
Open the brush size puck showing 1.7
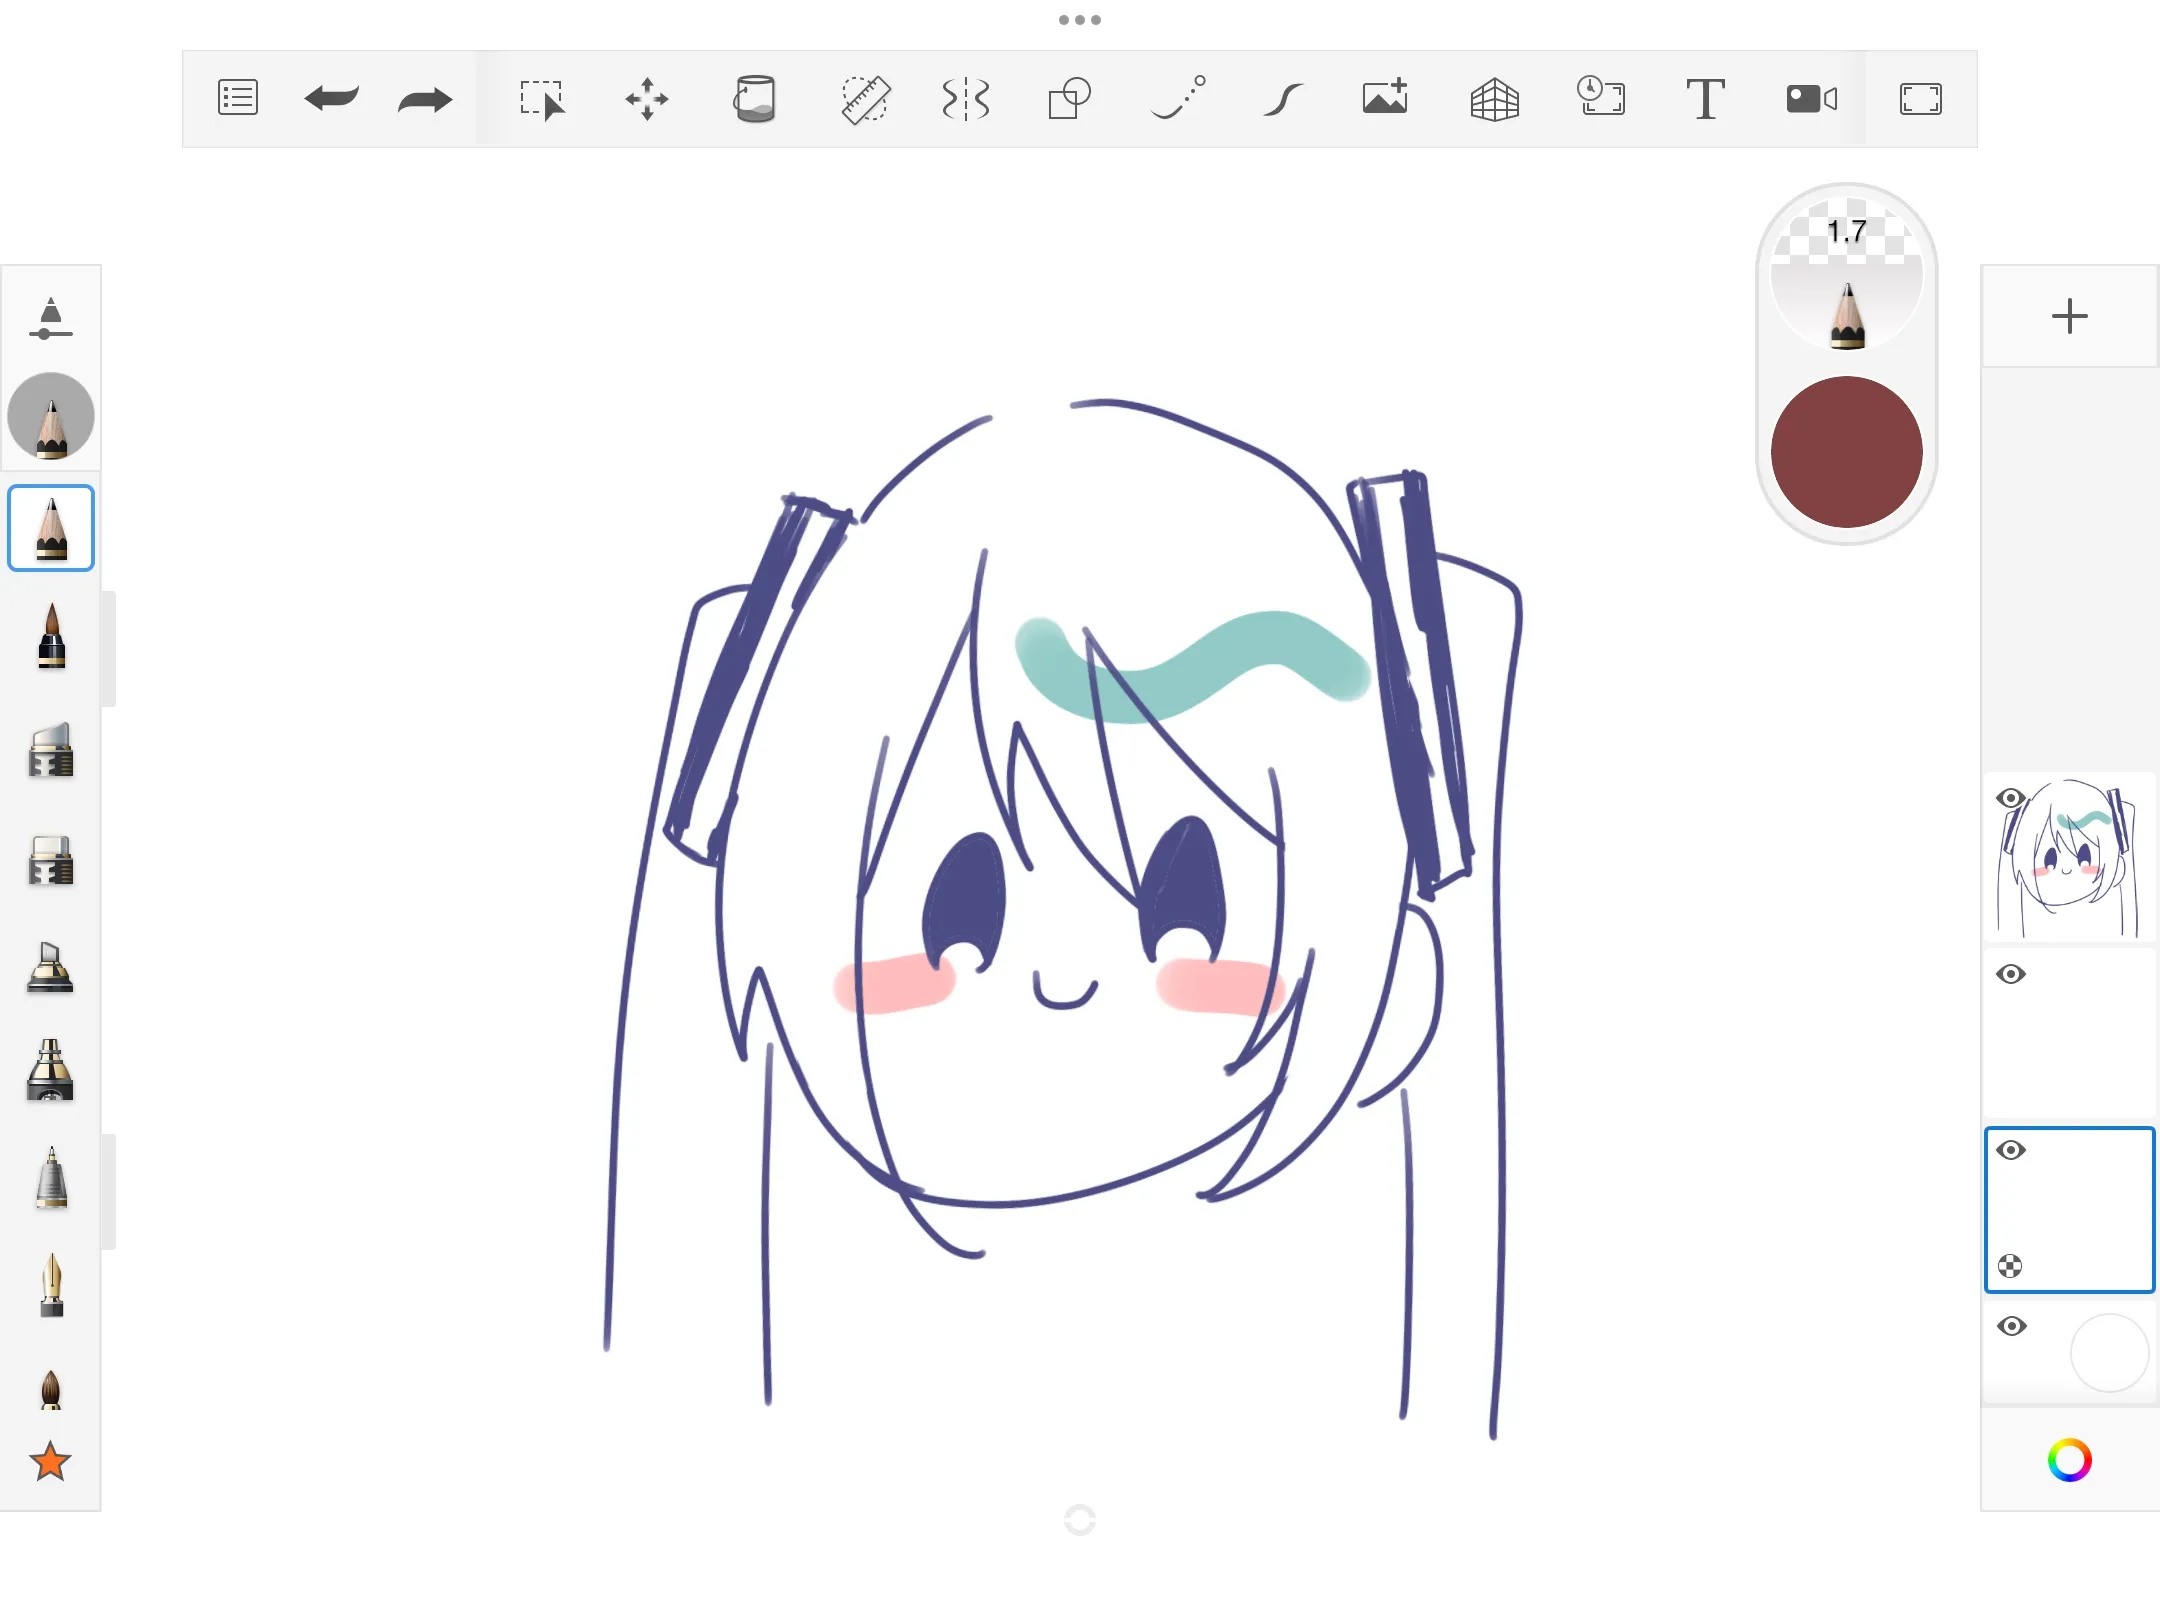(1847, 274)
